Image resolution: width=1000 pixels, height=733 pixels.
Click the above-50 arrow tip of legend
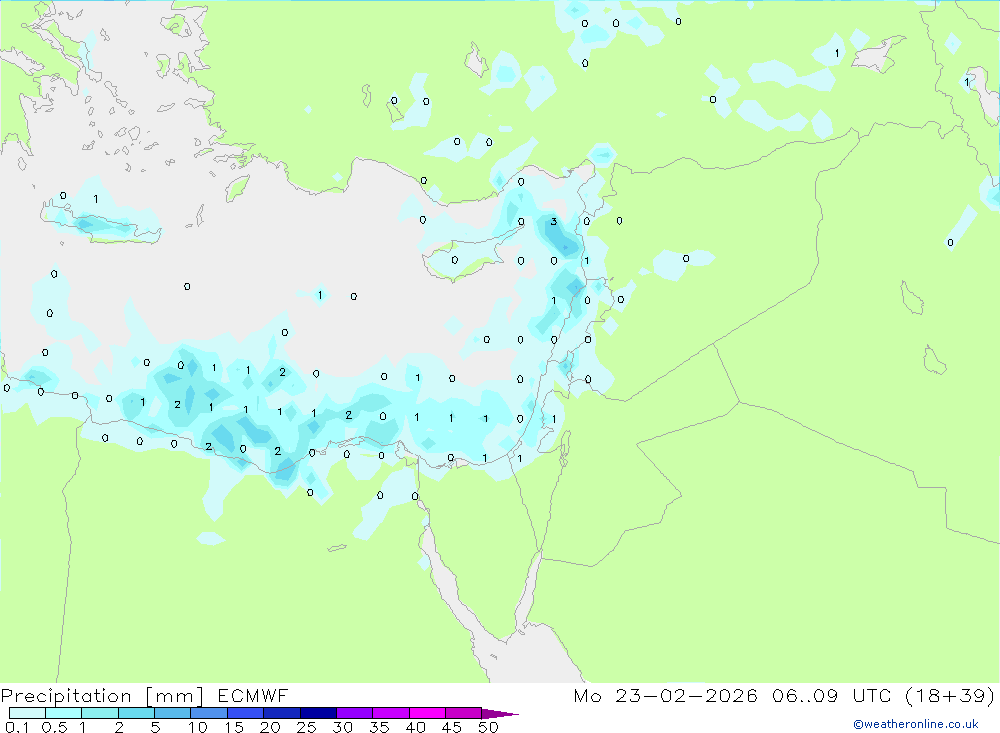500,714
